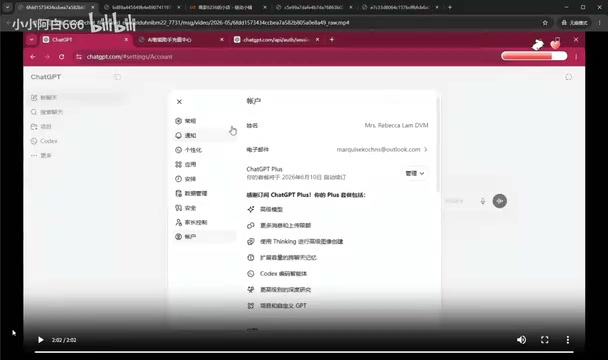The height and width of the screenshot is (360, 608).
Task: Click the settings dialog scrollbar
Action: [x=438, y=144]
